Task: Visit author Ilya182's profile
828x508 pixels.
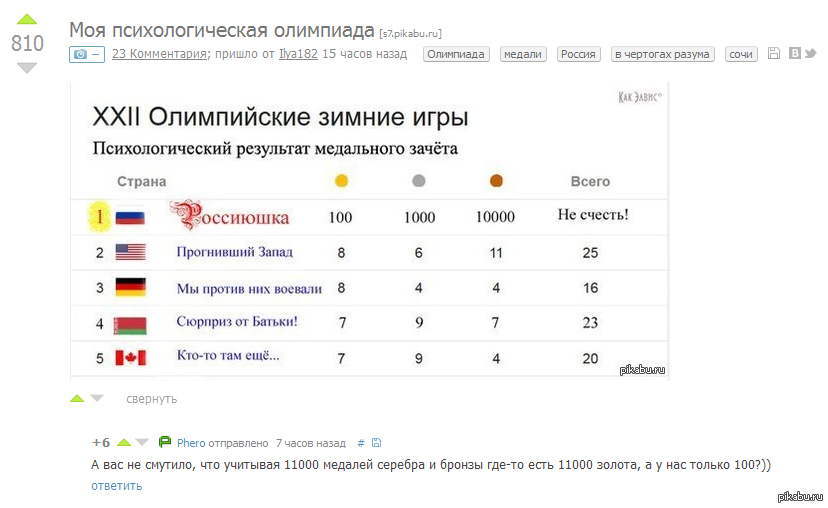Action: [x=298, y=54]
